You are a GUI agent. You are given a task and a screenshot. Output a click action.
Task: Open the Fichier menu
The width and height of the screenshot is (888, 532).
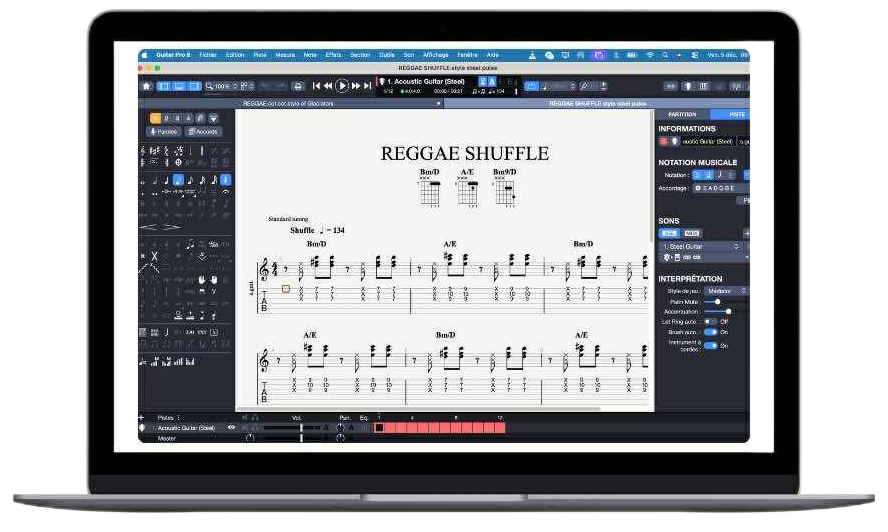208,55
